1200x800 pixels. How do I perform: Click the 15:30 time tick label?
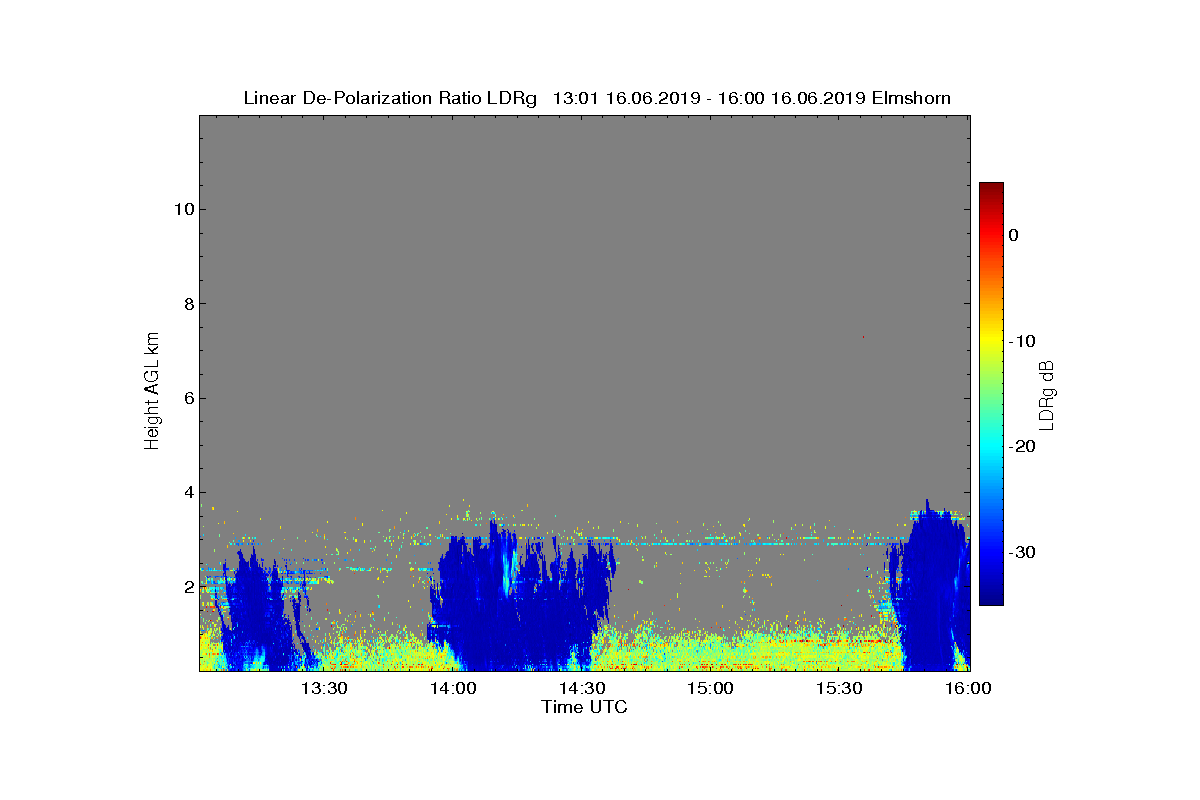point(840,688)
